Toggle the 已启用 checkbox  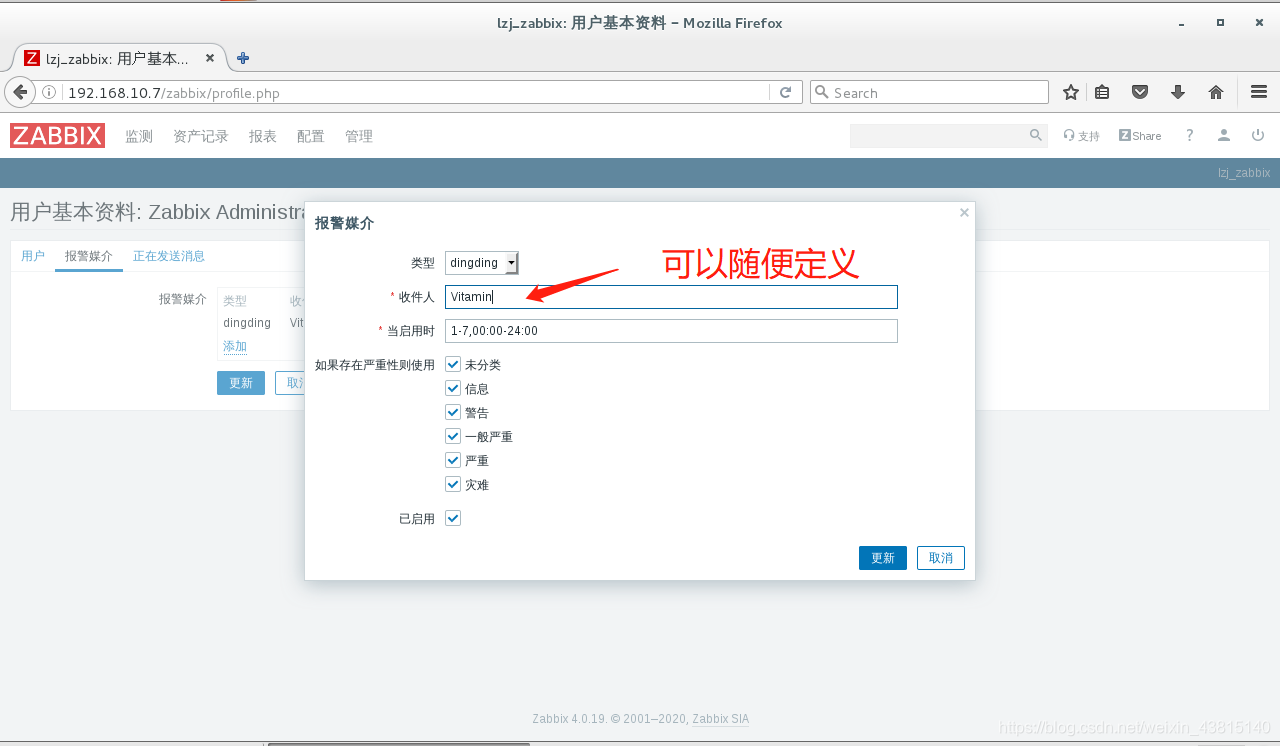tap(453, 518)
